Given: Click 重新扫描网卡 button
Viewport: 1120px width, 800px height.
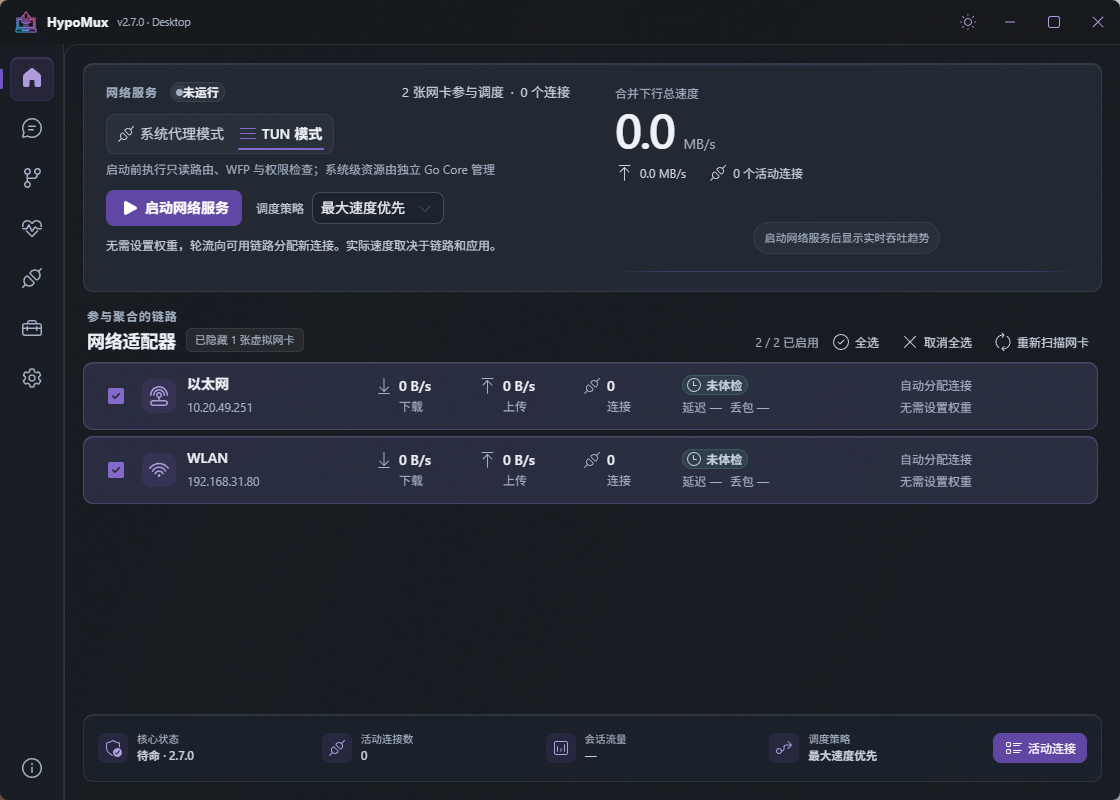Looking at the screenshot, I should [x=1041, y=343].
